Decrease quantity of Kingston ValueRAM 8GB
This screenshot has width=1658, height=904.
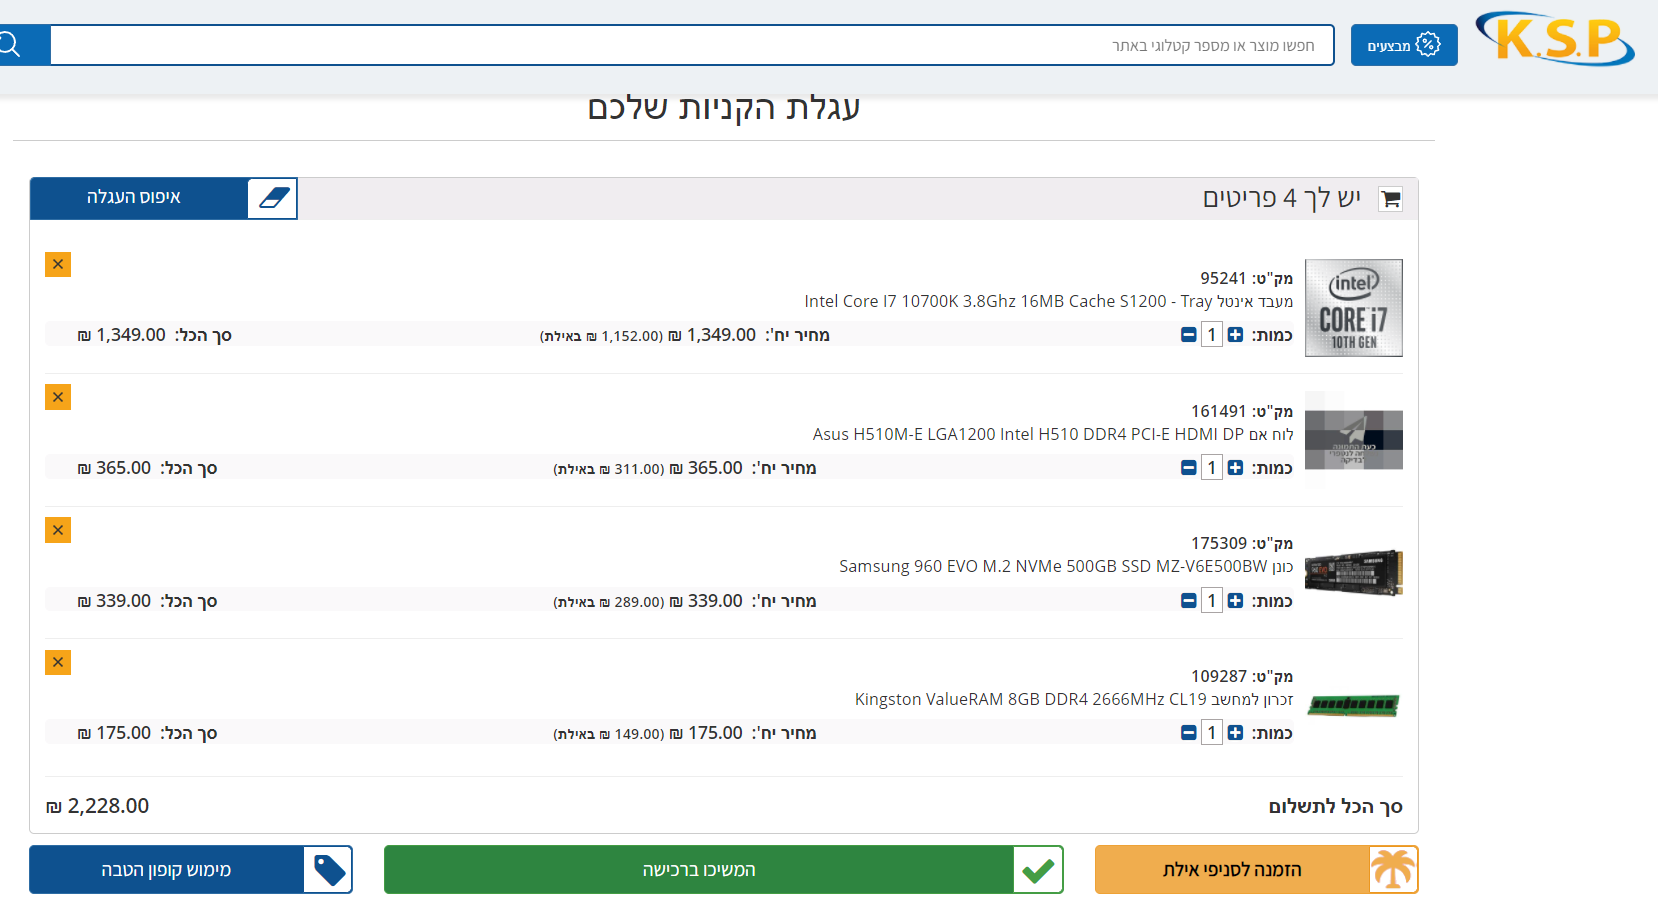tap(1188, 733)
